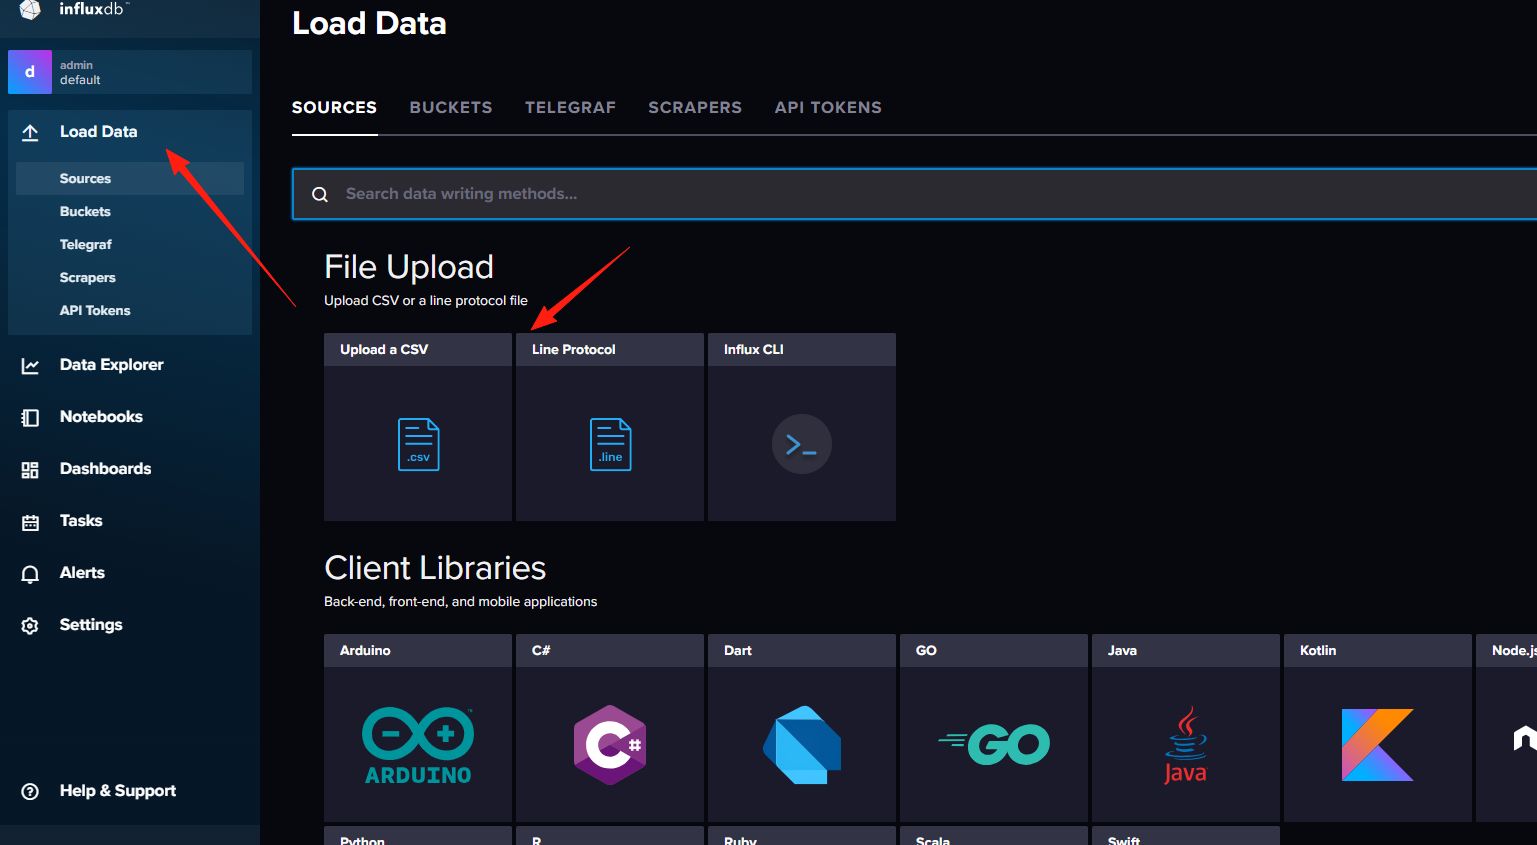Viewport: 1537px width, 845px height.
Task: Open the Dashboards grid icon
Action: click(x=30, y=470)
